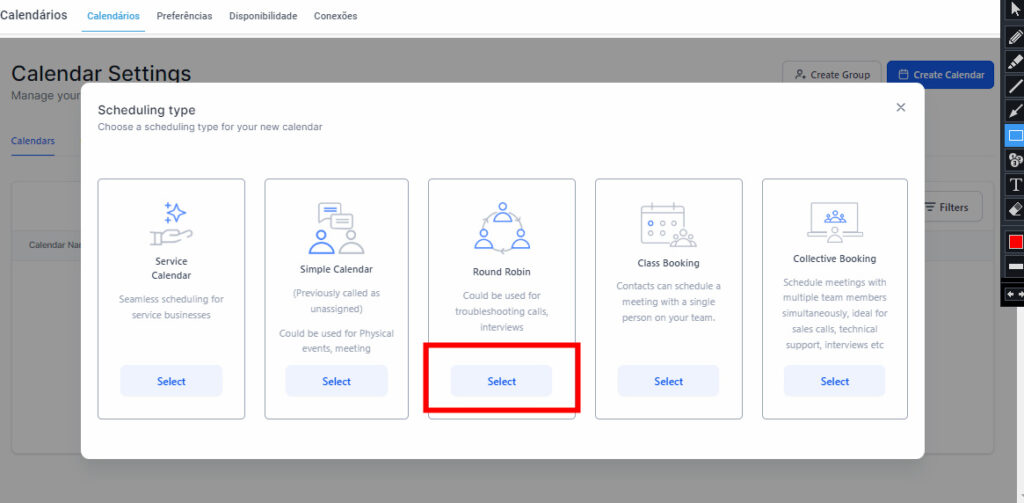
Task: Click Select under Collective Booking
Action: [834, 381]
